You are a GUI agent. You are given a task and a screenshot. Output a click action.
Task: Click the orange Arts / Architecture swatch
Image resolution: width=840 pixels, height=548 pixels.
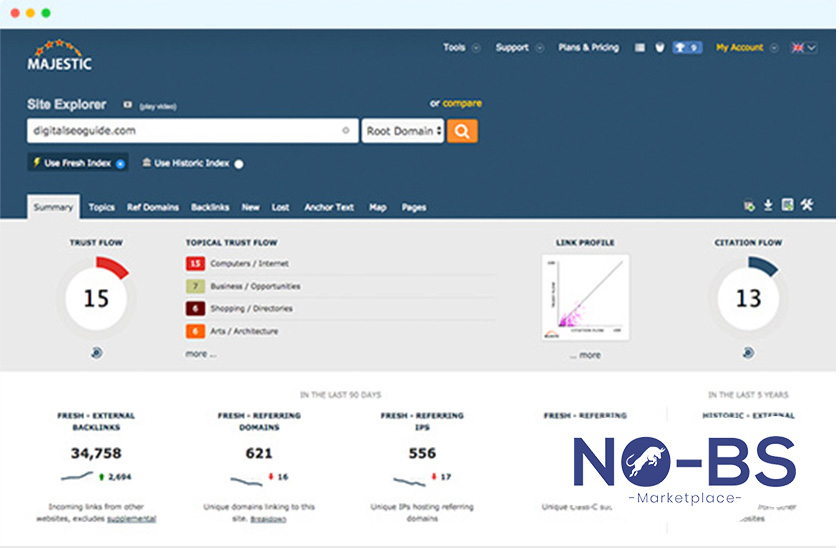click(x=195, y=331)
